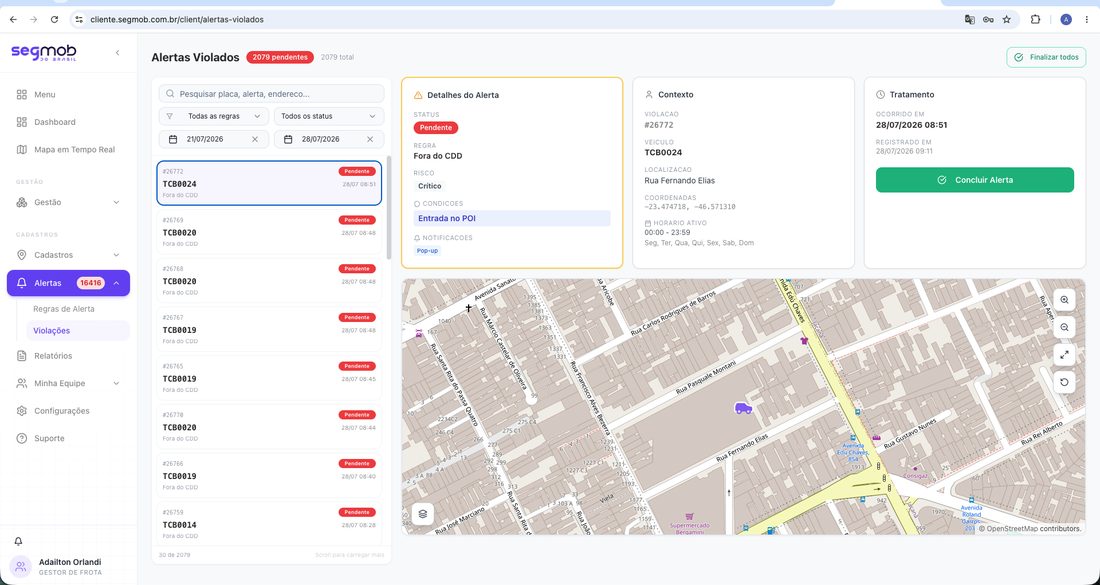Zoom in on the map

pos(1064,300)
